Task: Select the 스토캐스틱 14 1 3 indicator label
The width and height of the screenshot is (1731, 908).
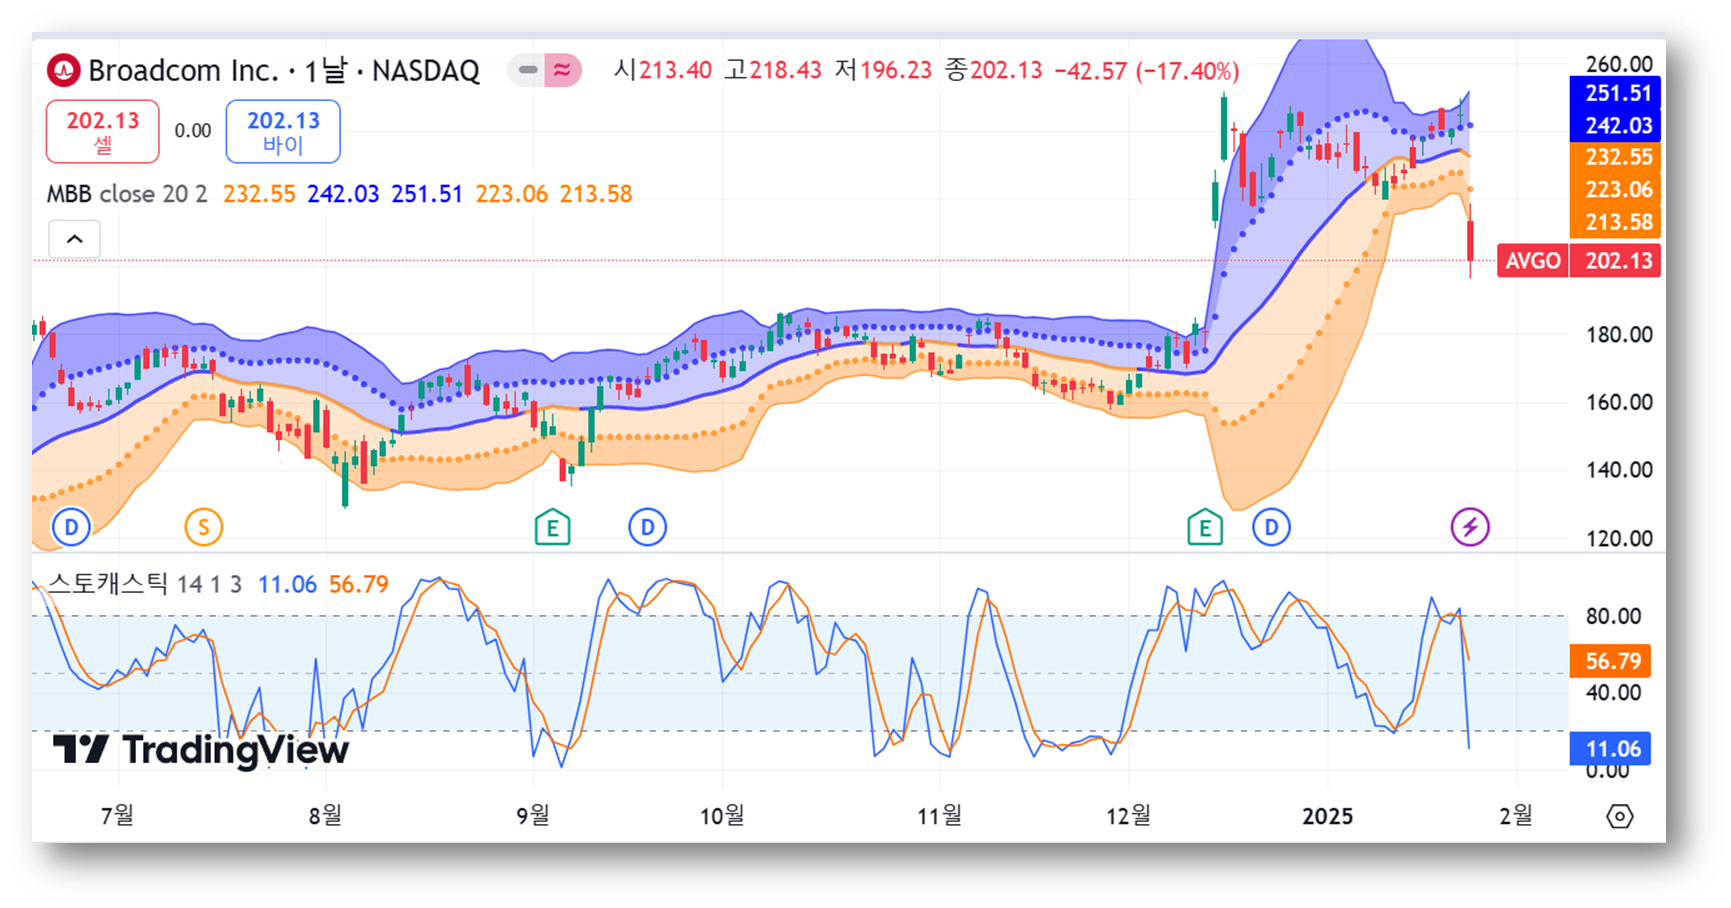Action: pos(145,584)
